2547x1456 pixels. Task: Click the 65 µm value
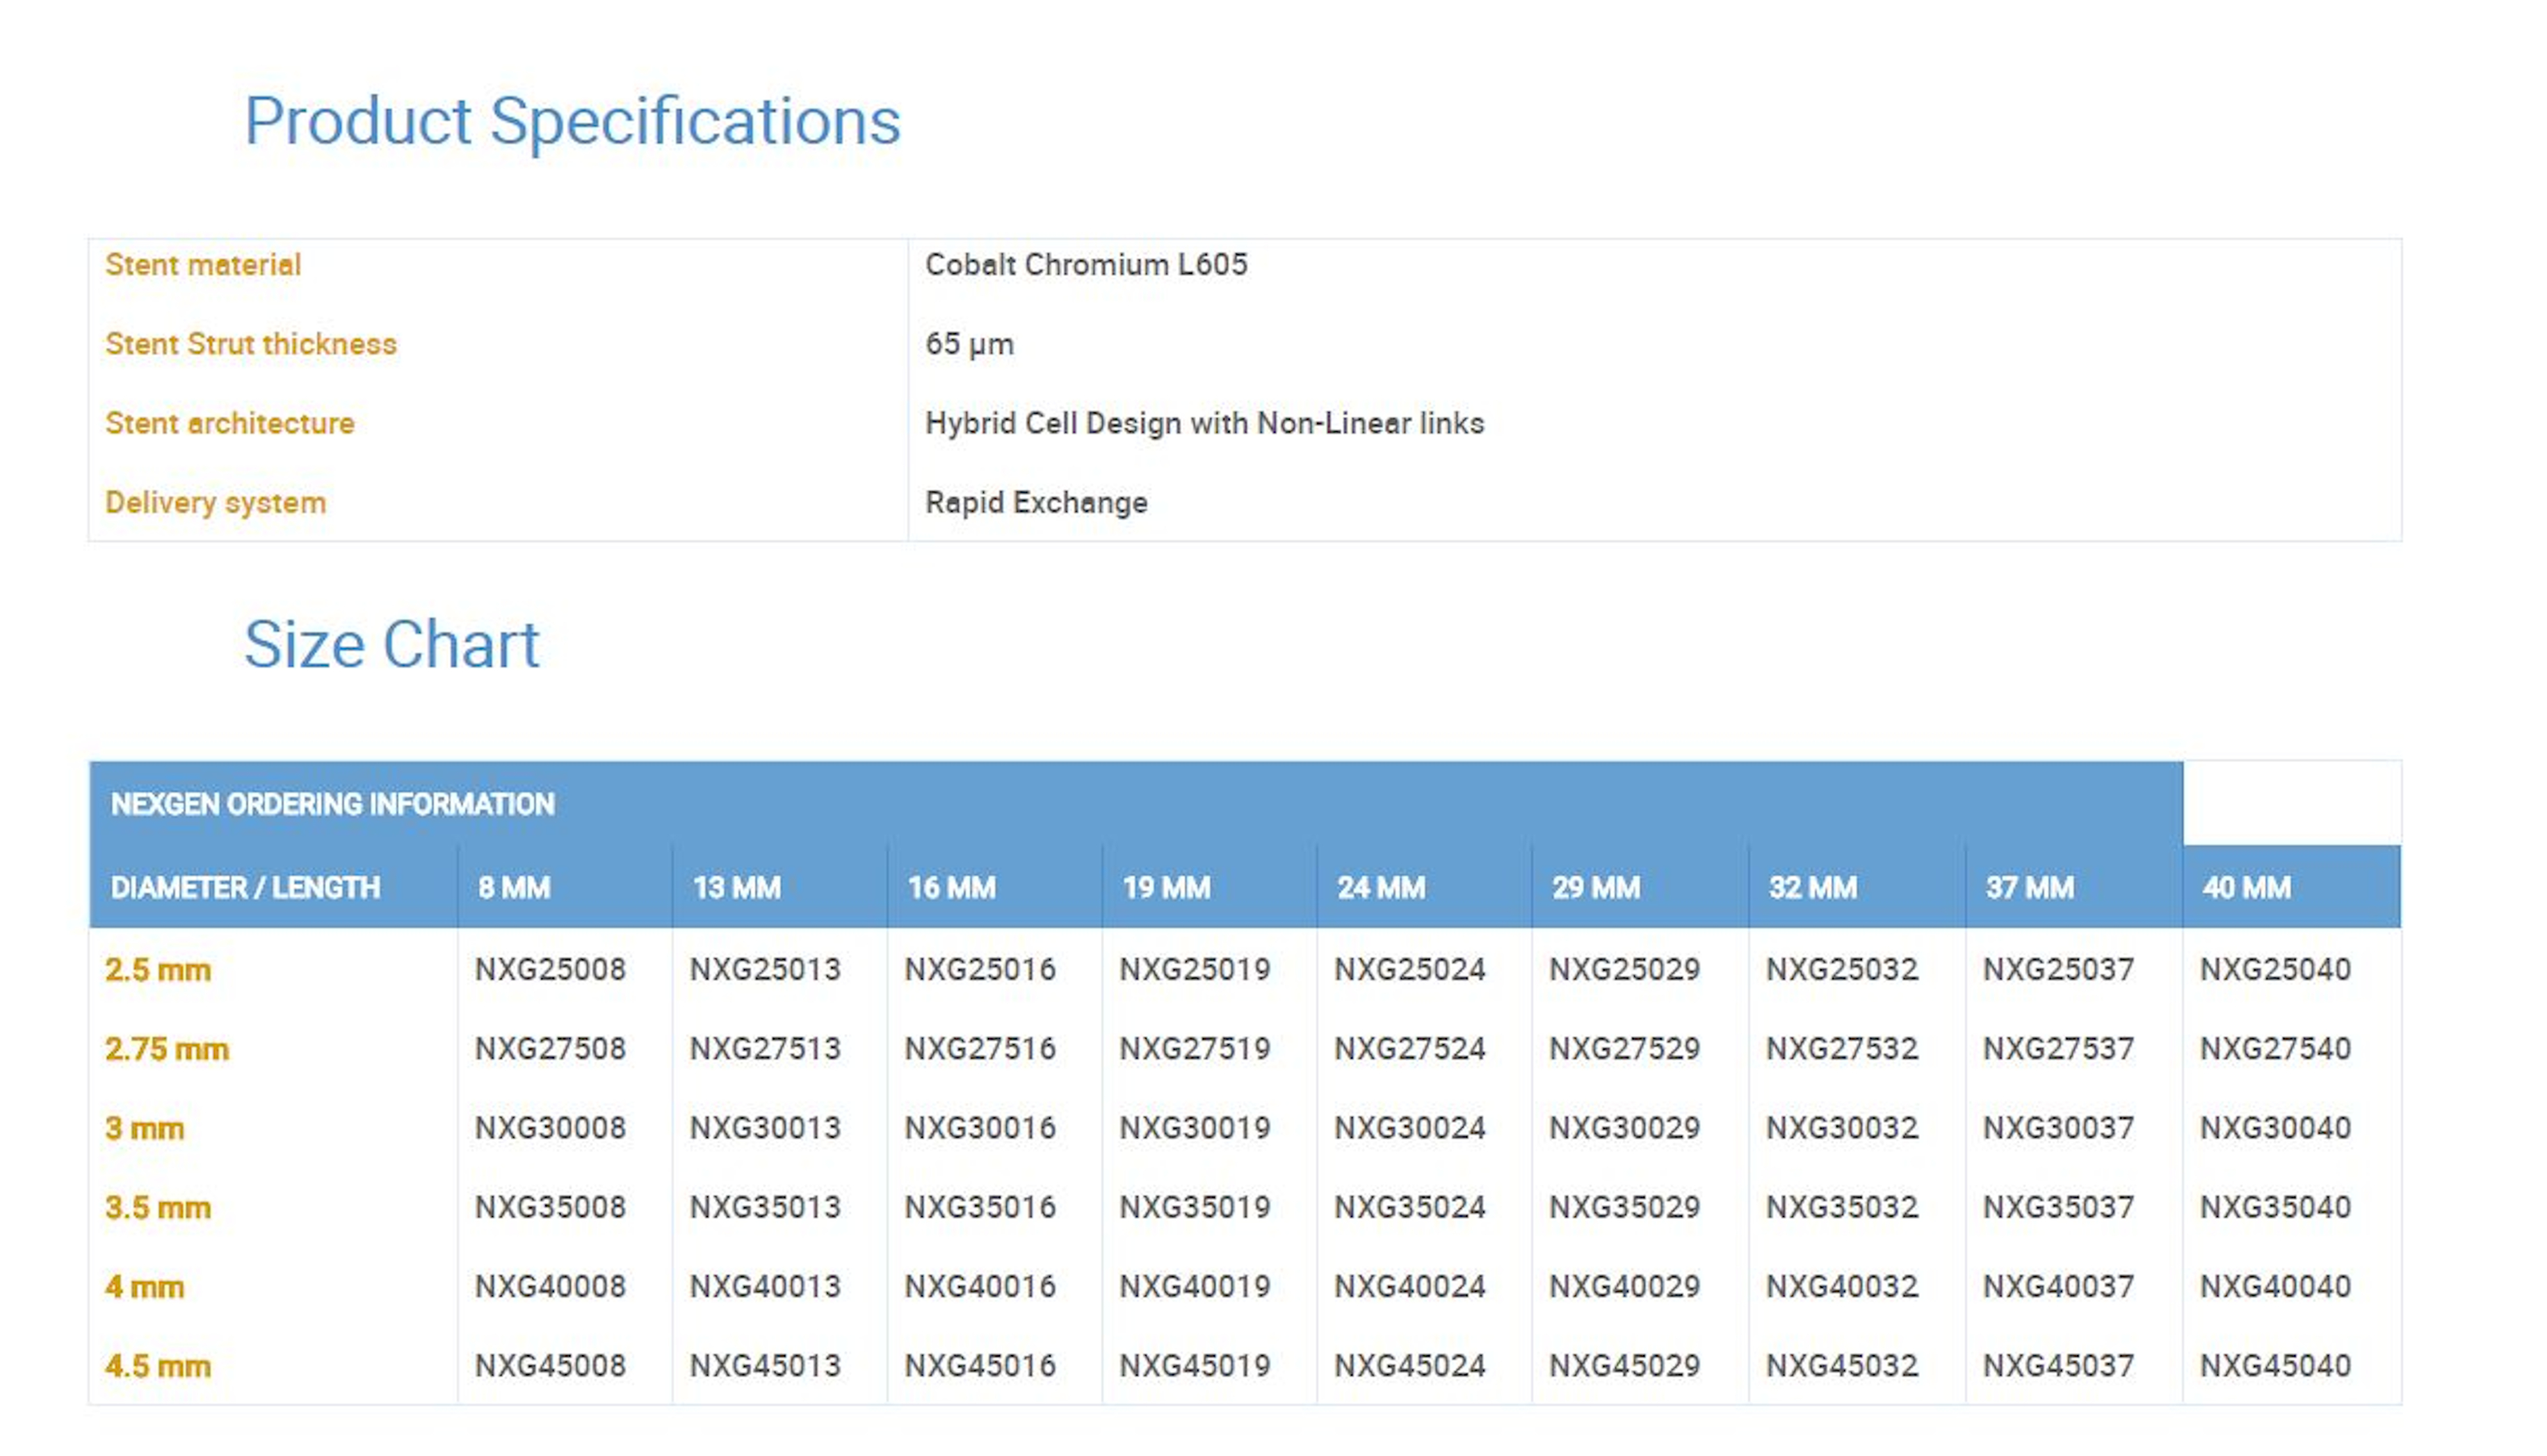969,344
